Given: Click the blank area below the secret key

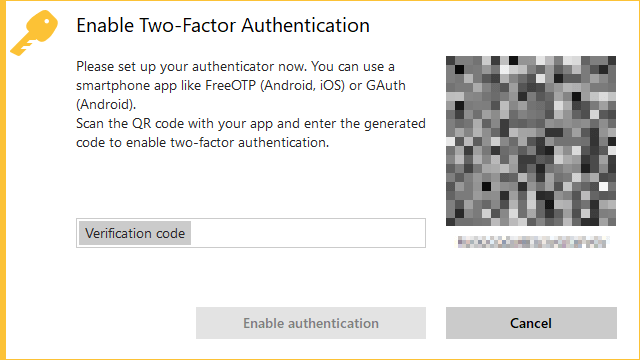Looking at the screenshot, I should (531, 277).
